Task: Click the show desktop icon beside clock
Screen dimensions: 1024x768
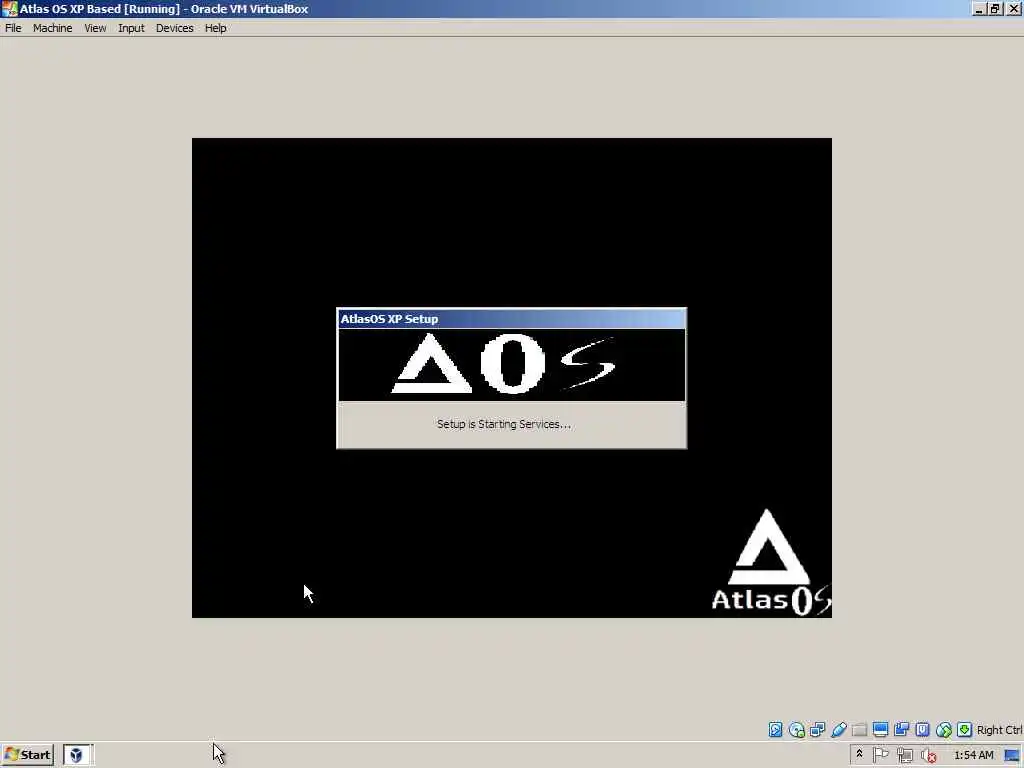Action: [x=1013, y=756]
